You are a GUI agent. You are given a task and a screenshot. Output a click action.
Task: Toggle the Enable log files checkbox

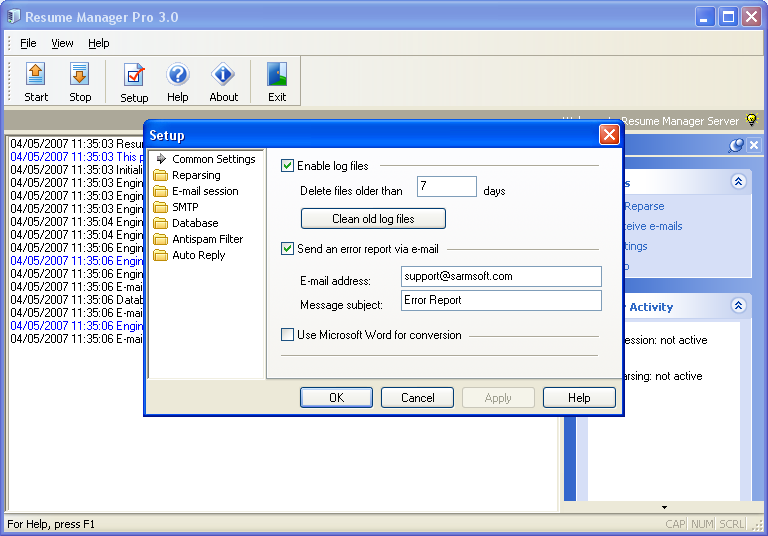288,166
